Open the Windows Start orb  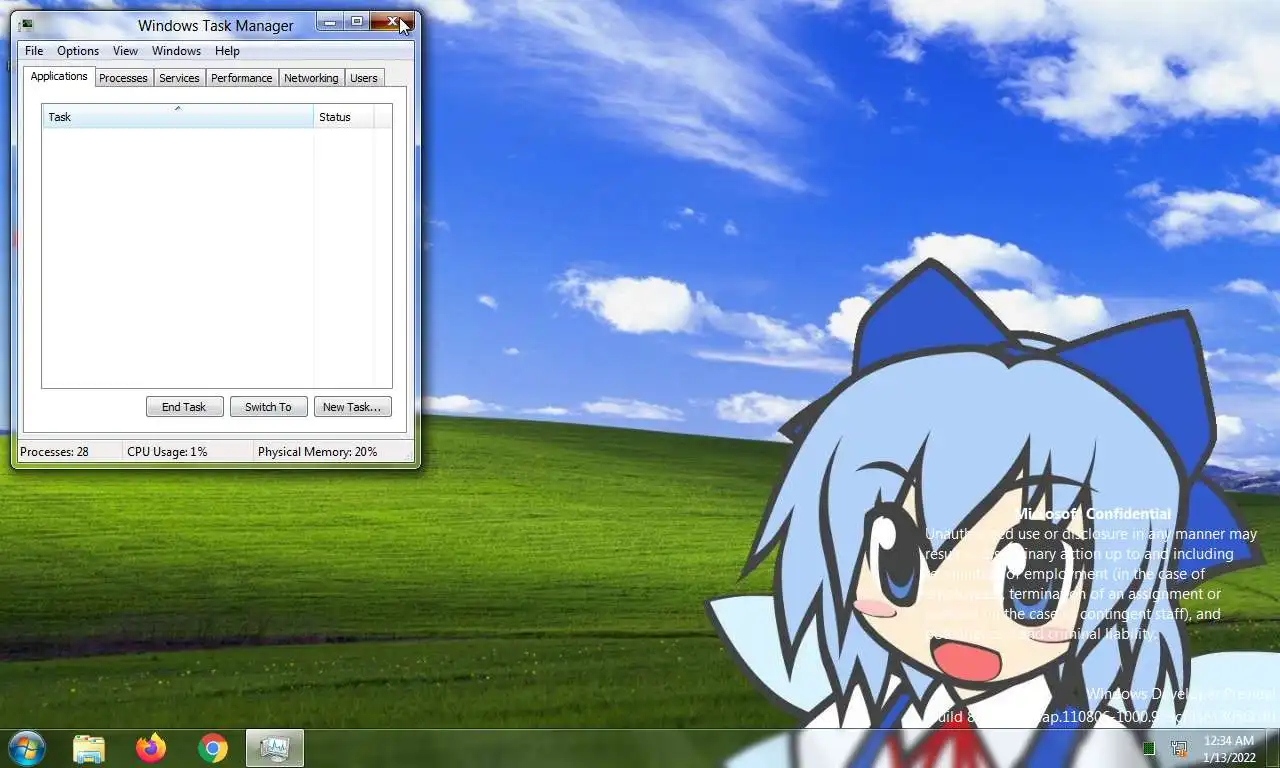coord(27,748)
